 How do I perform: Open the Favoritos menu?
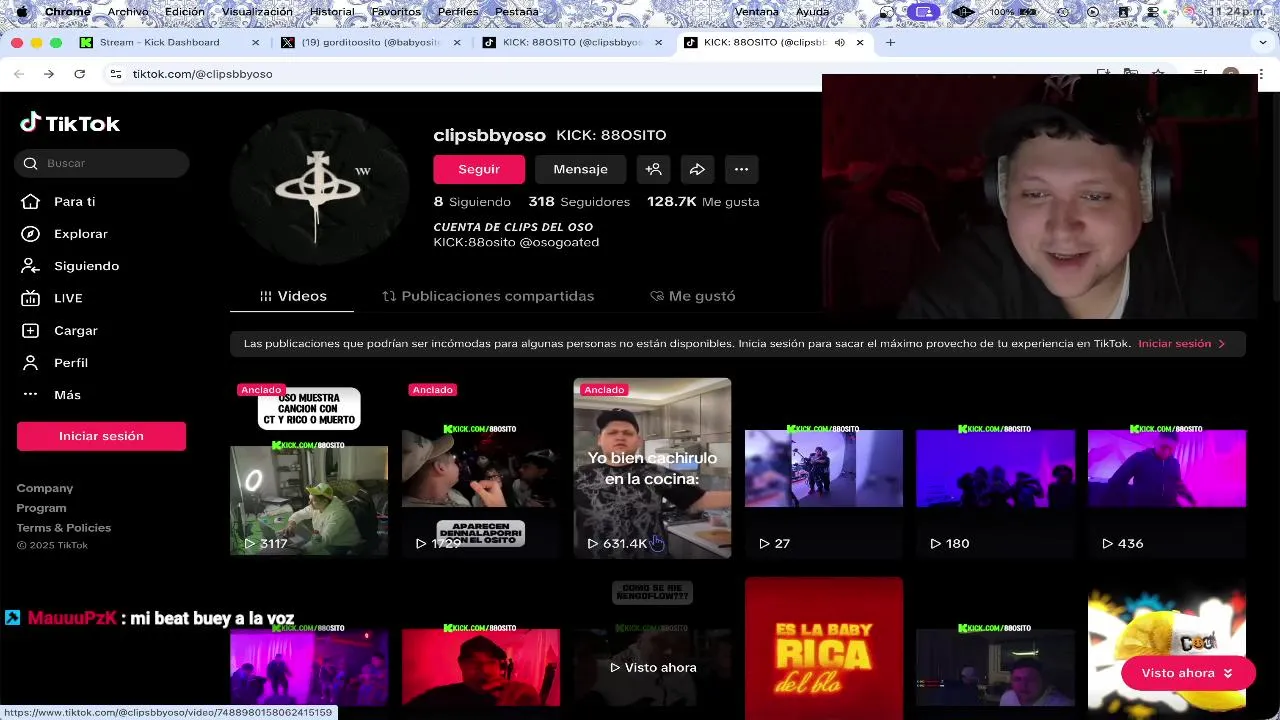[395, 12]
